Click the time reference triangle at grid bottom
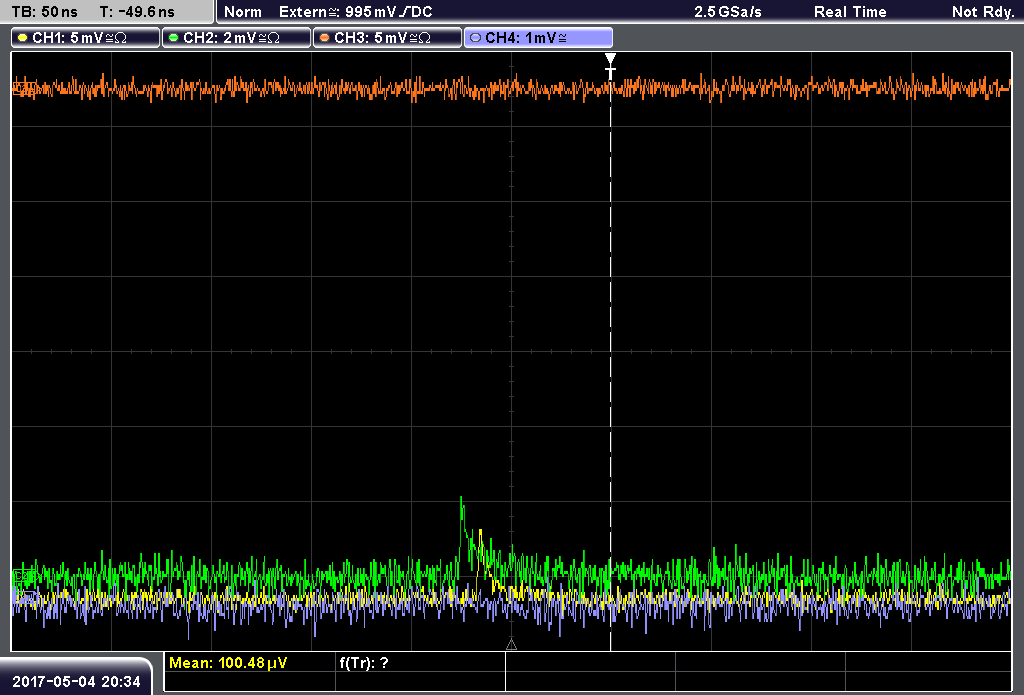The height and width of the screenshot is (695, 1024). (511, 645)
